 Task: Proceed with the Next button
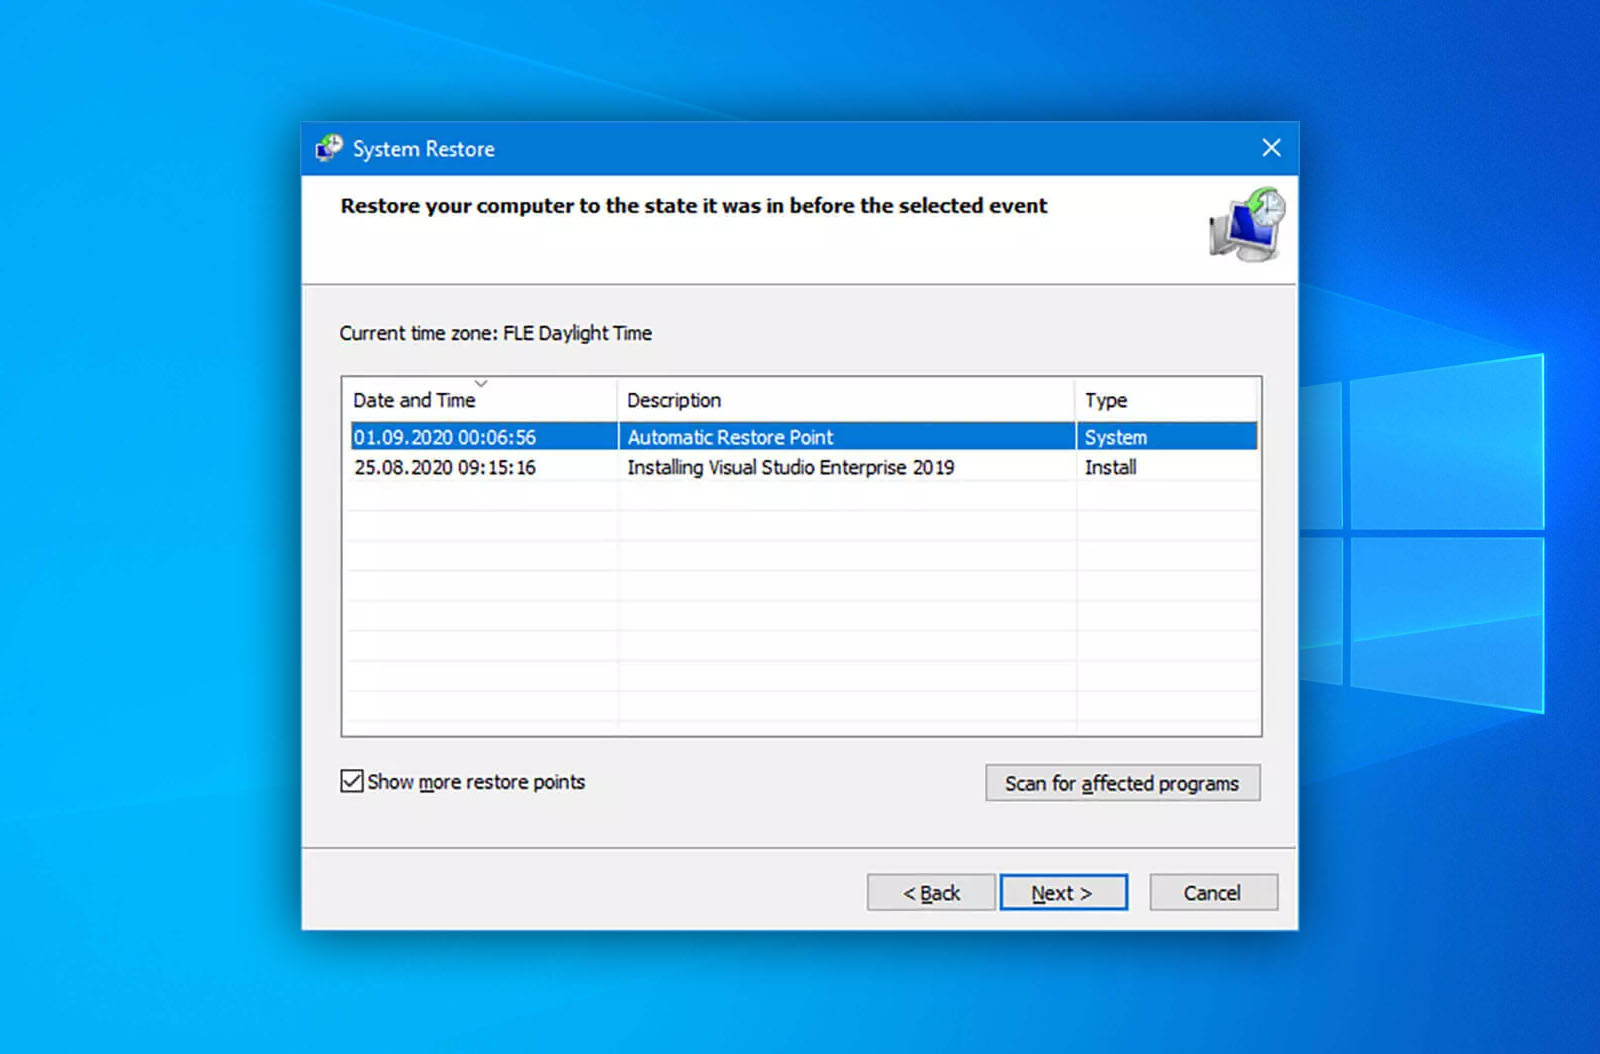click(1063, 893)
